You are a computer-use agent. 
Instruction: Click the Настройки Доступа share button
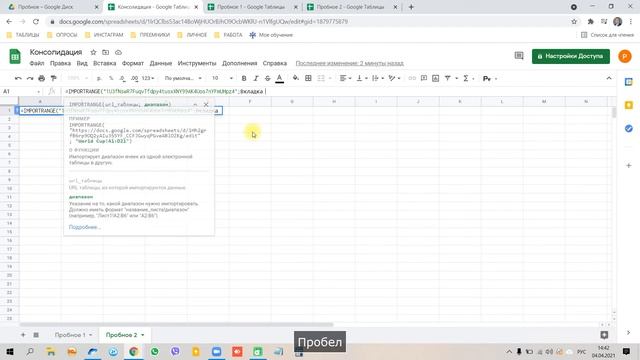[571, 56]
